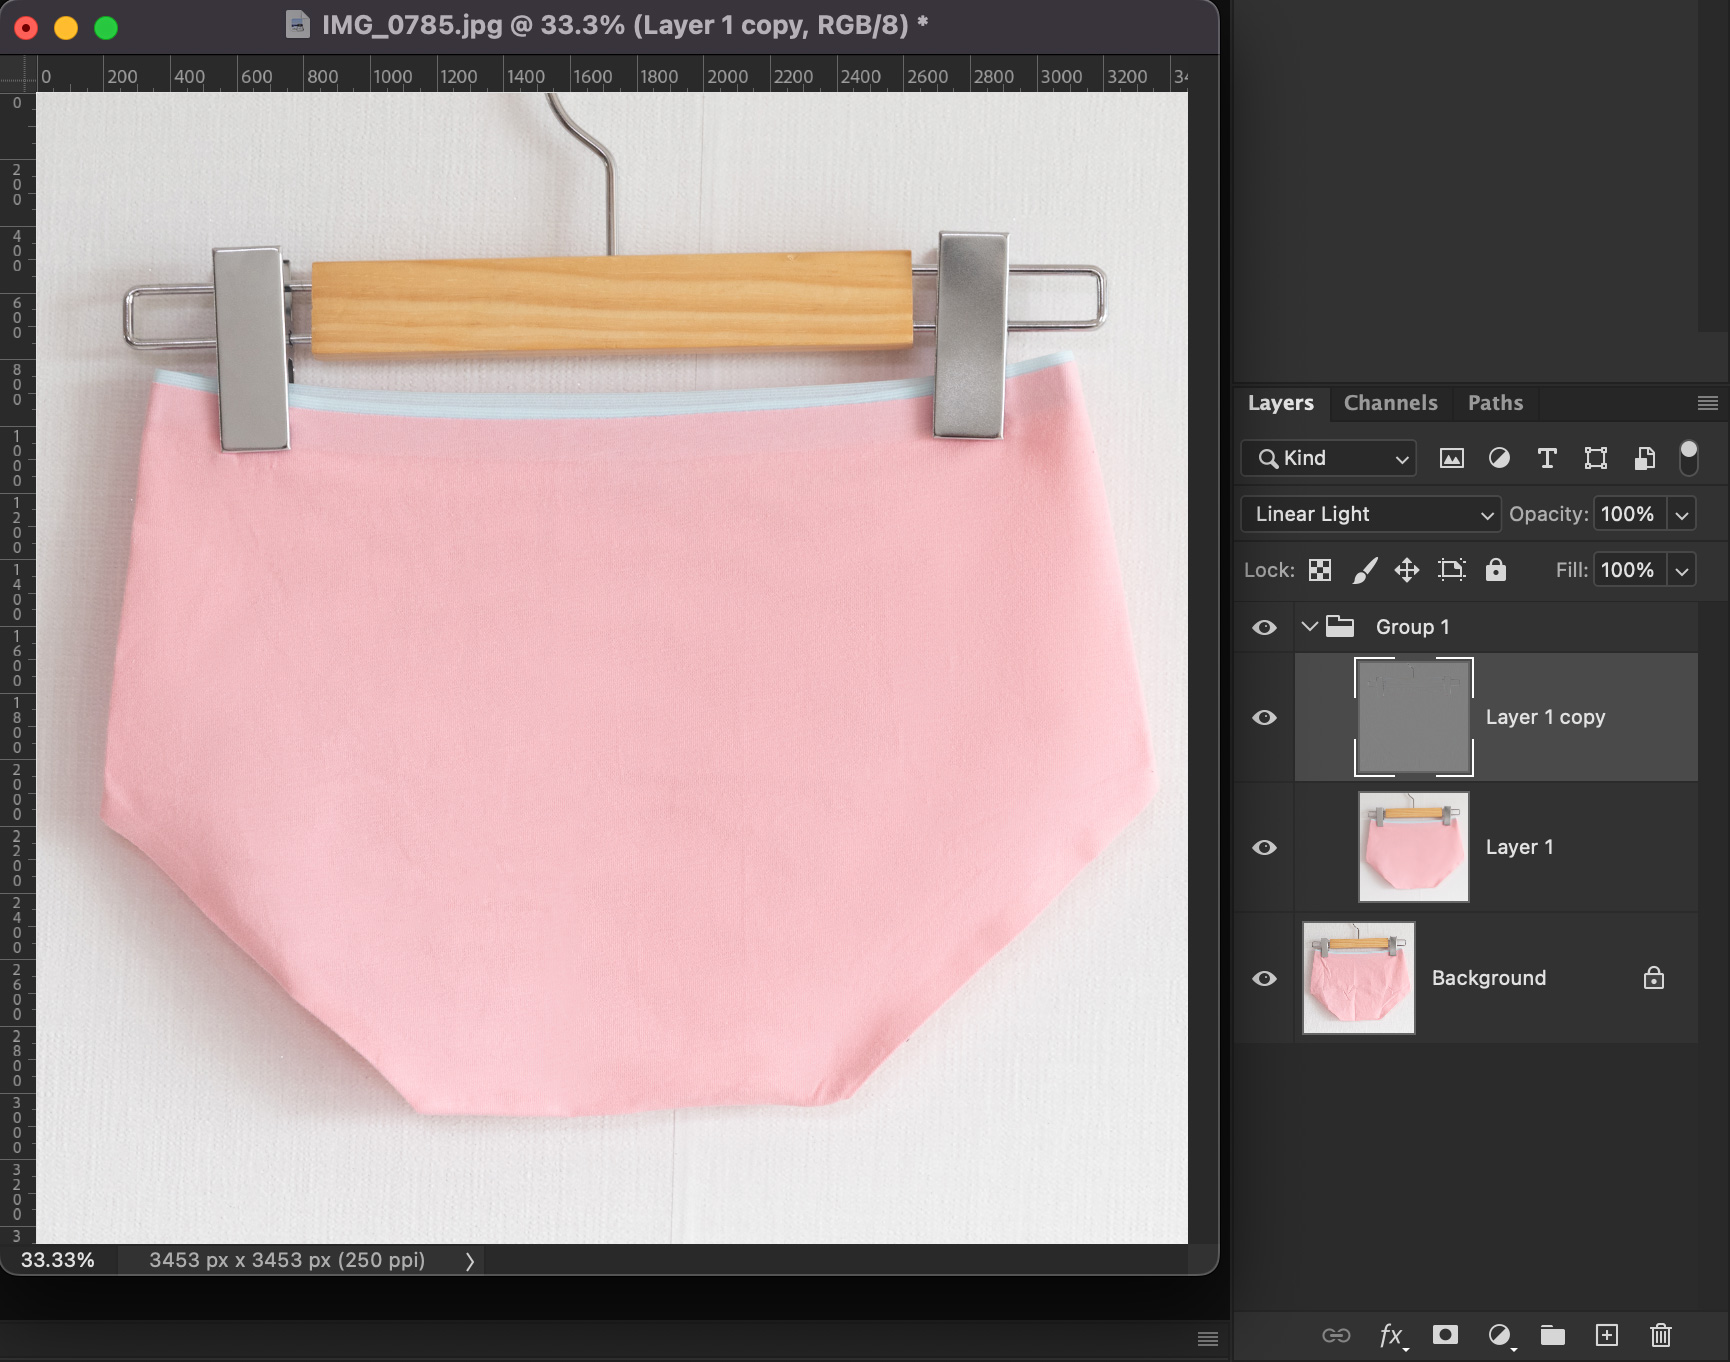Click the Fill 100% value field
The height and width of the screenshot is (1362, 1730).
click(x=1630, y=570)
